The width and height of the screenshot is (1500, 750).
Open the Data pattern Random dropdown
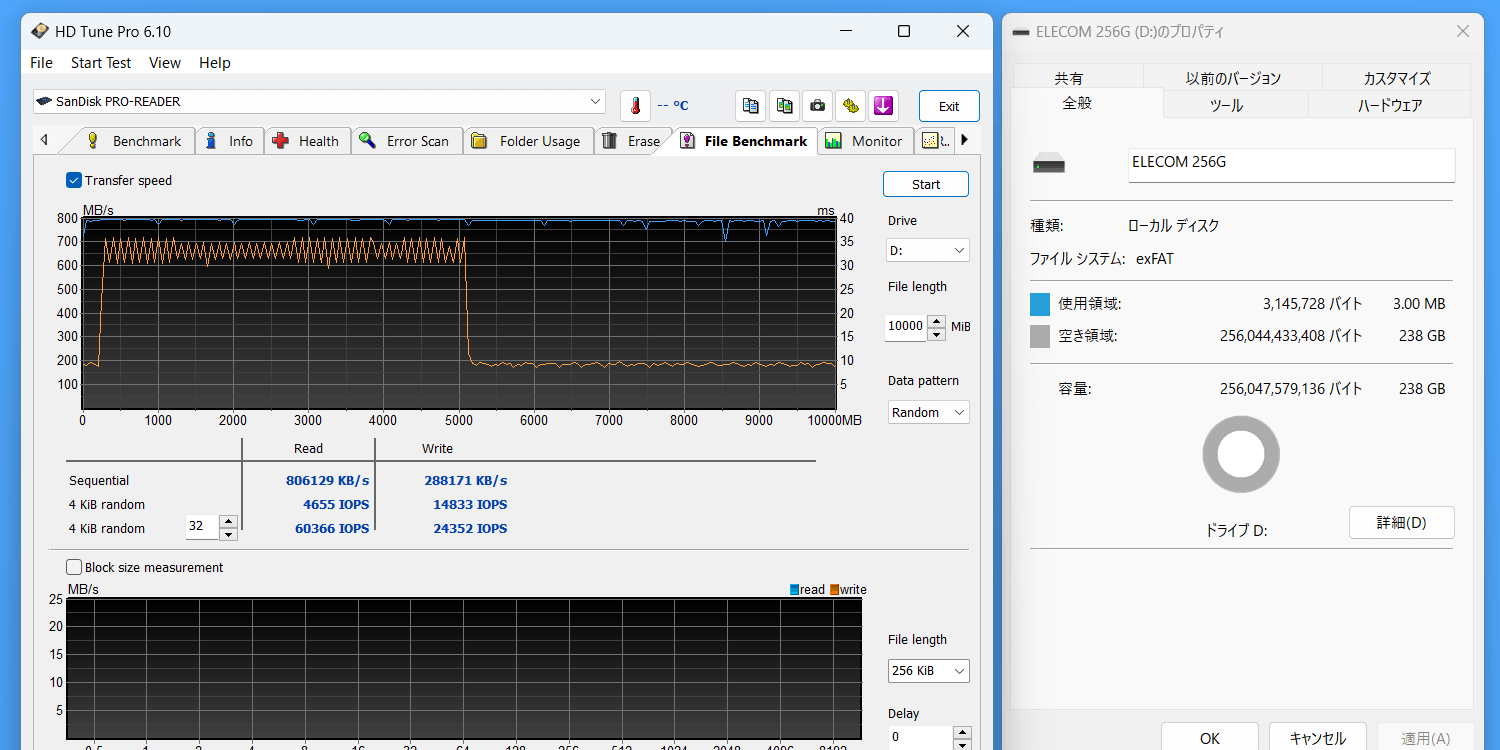coord(928,412)
